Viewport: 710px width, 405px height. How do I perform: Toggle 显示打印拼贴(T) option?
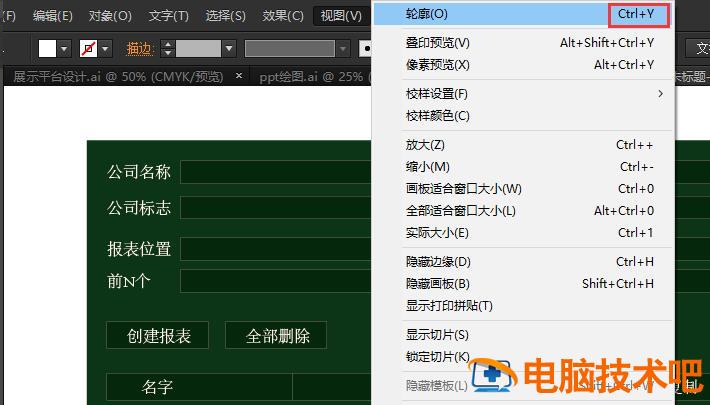tap(449, 306)
